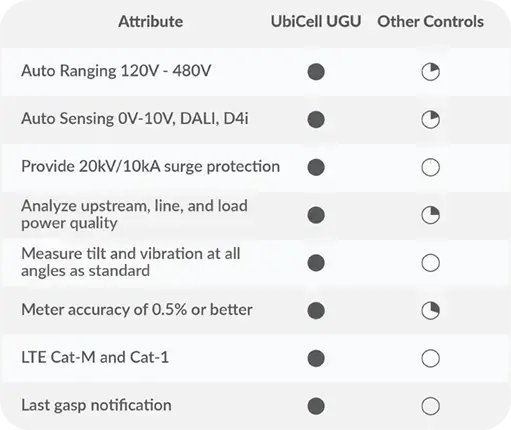Click filled dot for power quality row

point(316,215)
